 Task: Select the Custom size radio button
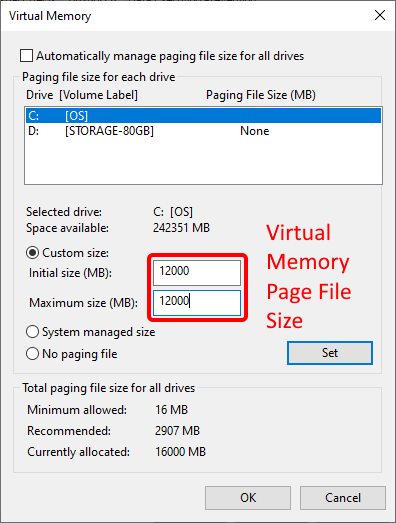[x=32, y=253]
